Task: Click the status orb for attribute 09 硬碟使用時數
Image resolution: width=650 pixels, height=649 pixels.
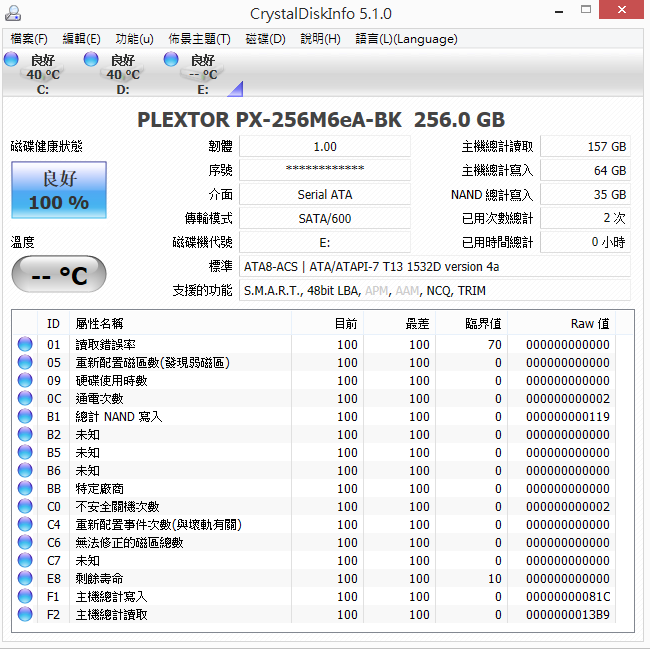Action: [x=24, y=381]
